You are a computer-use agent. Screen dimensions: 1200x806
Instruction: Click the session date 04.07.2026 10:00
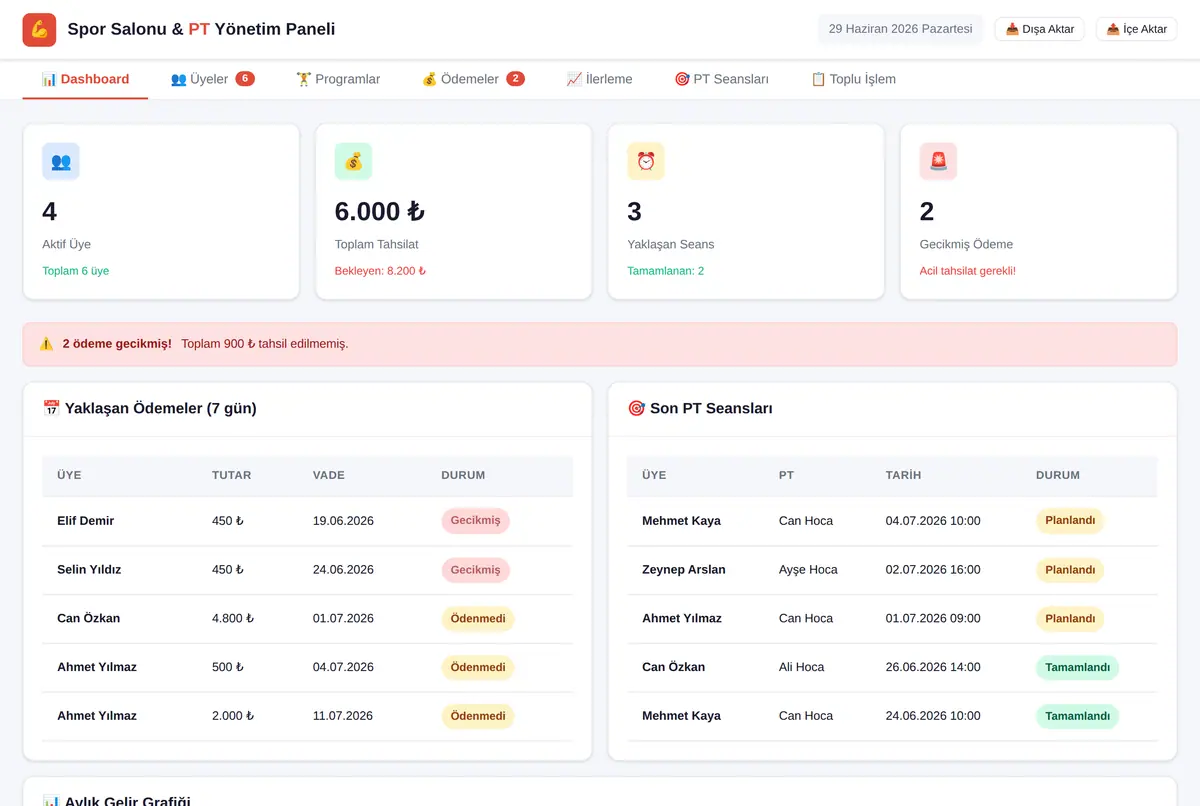pyautogui.click(x=933, y=521)
